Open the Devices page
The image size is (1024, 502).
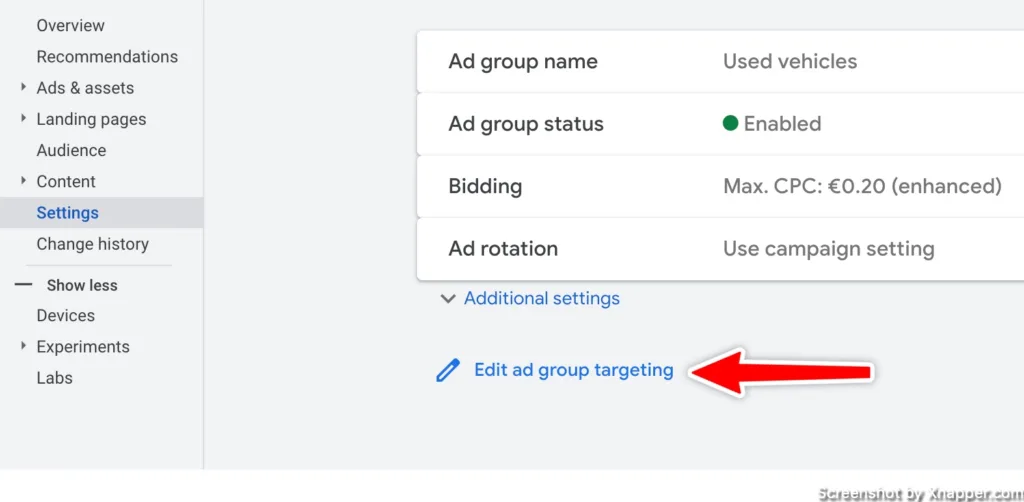pyautogui.click(x=65, y=315)
